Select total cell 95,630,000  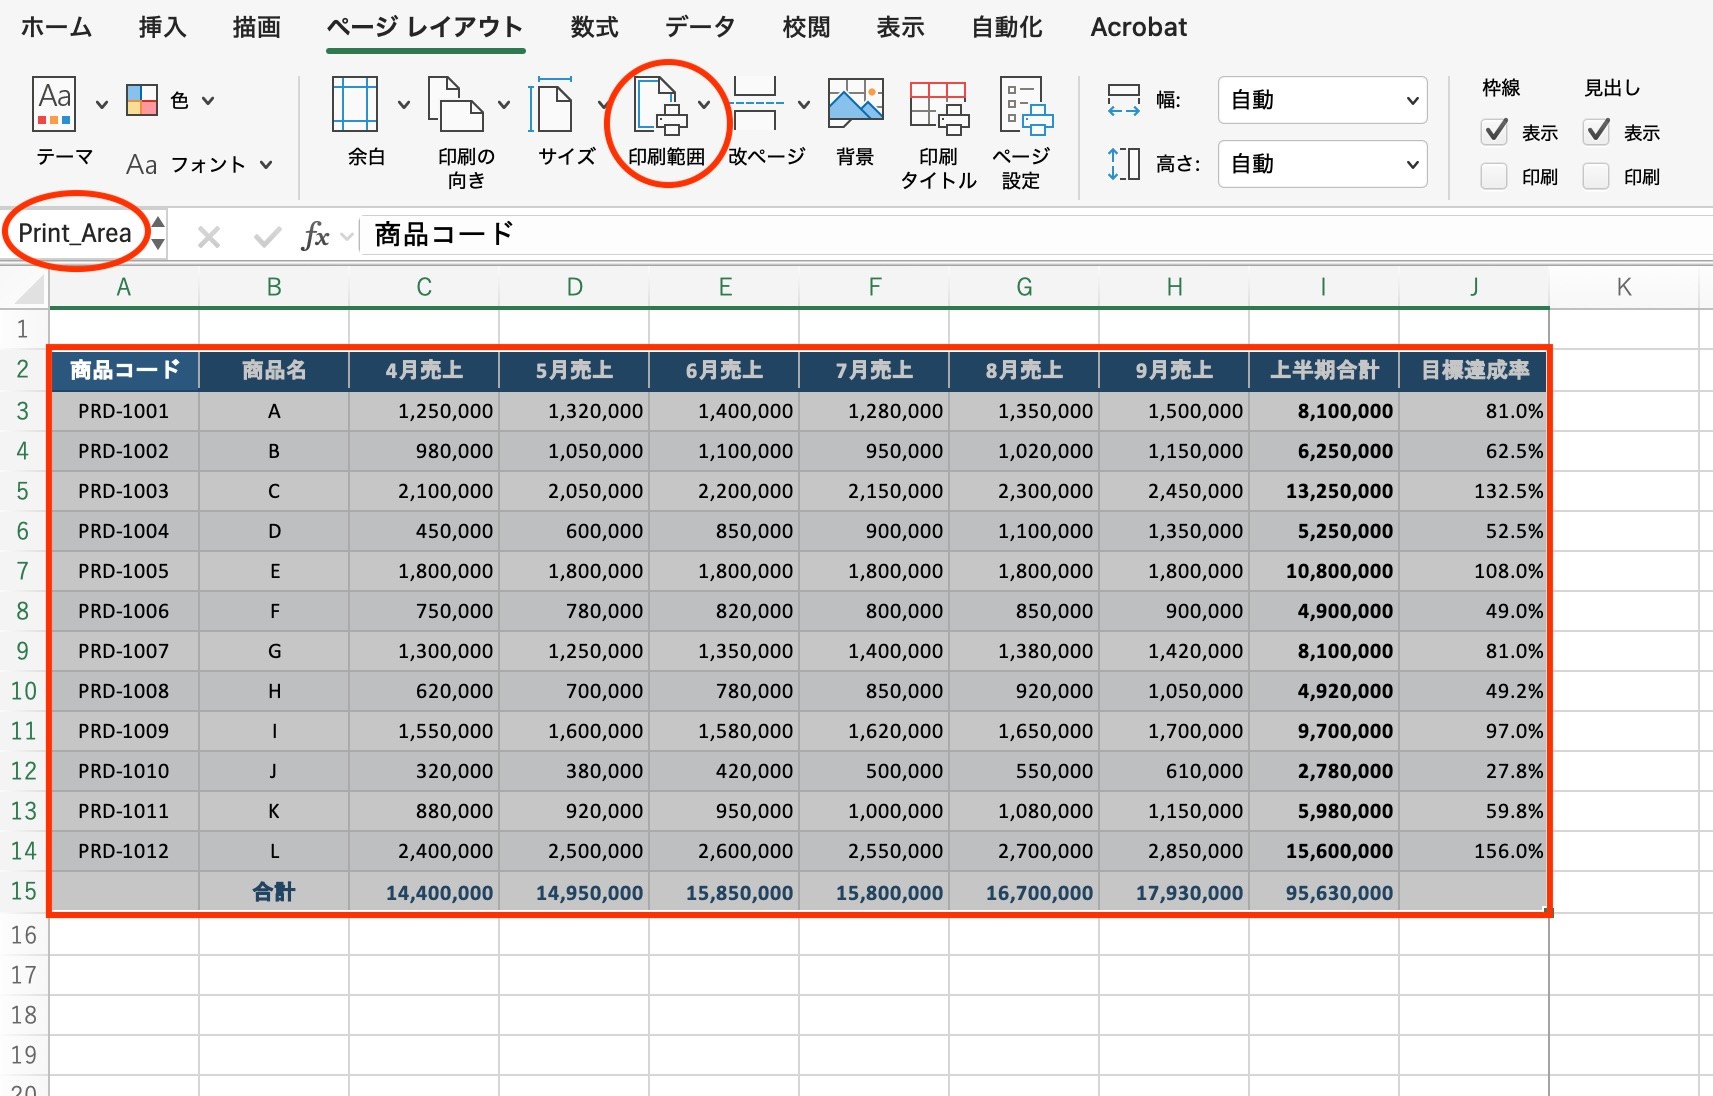pyautogui.click(x=1324, y=892)
